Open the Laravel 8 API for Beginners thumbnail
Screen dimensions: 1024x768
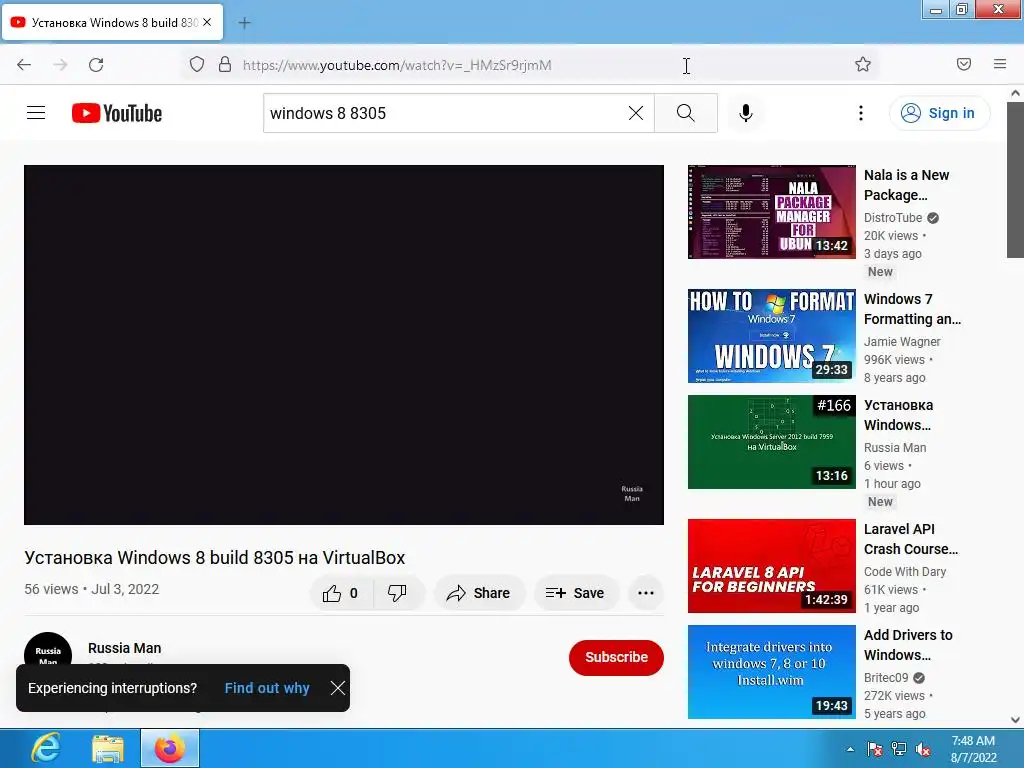771,566
